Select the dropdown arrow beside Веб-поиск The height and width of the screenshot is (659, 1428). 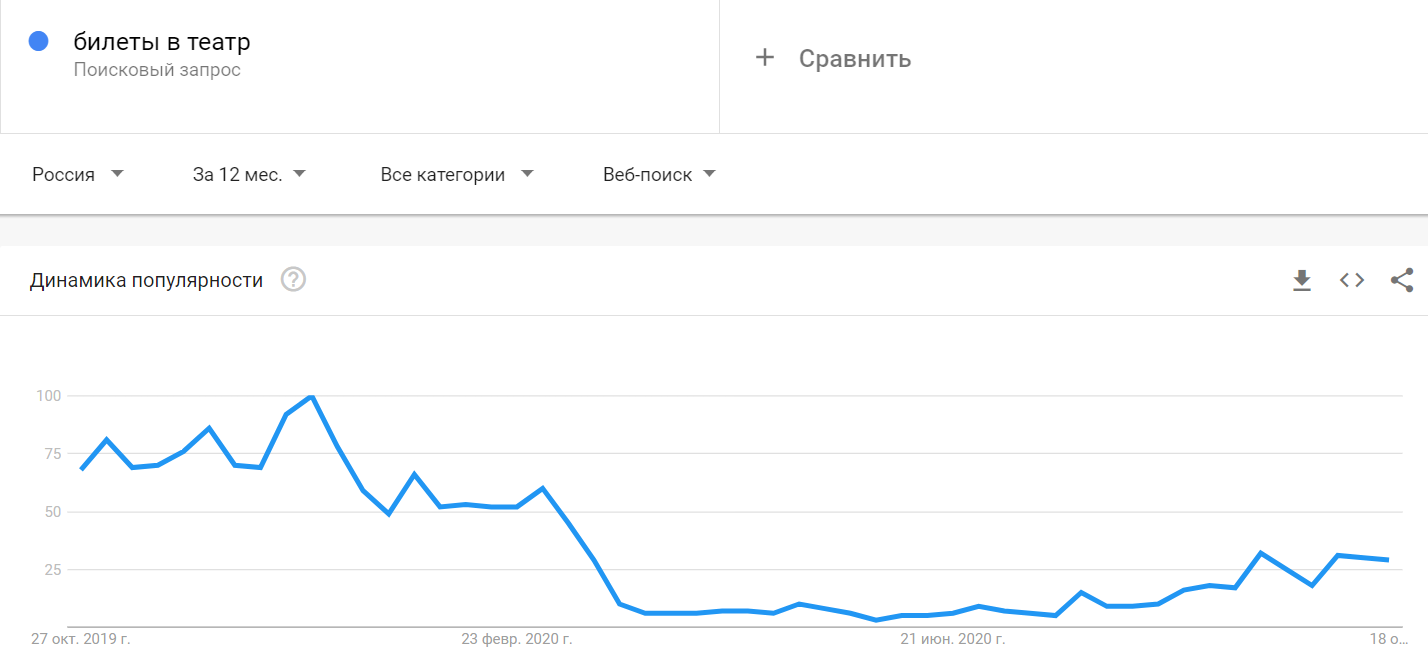(710, 174)
